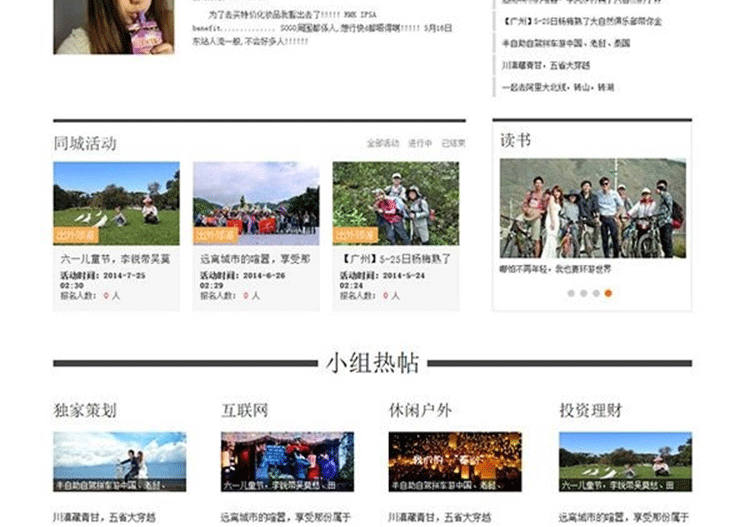The width and height of the screenshot is (750, 527).
Task: Open 川滇藏青甘，五省大穿越 under 休闲户外
Action: pyautogui.click(x=440, y=517)
